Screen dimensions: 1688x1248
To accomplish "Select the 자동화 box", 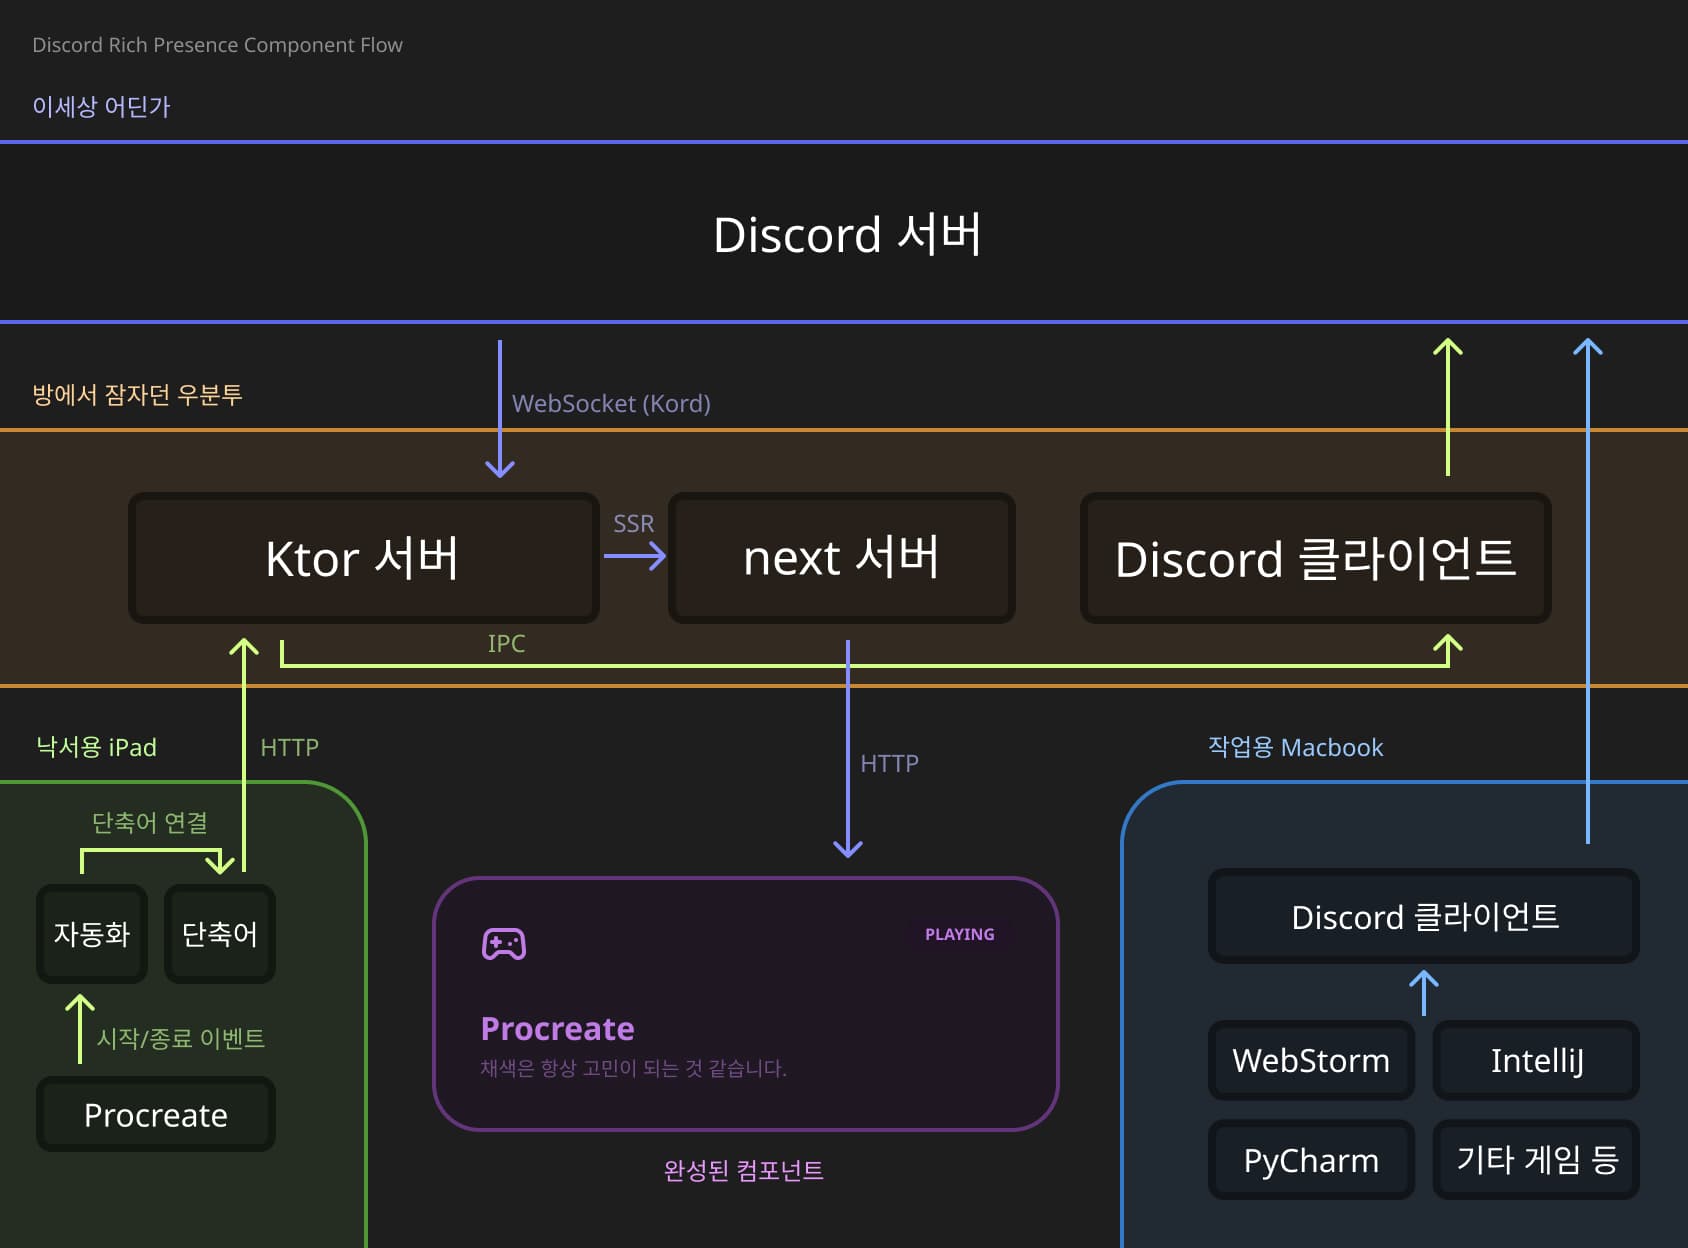I will [92, 934].
